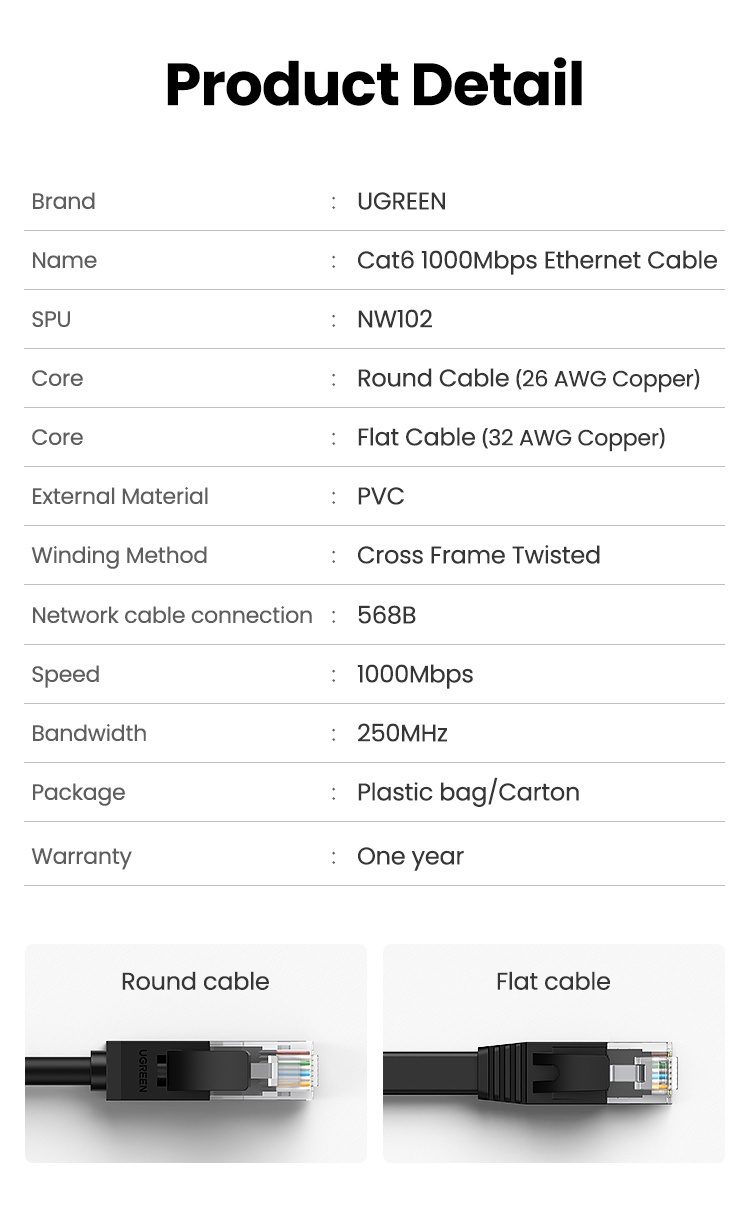
Task: Click the Flat cable caption text
Action: (553, 981)
